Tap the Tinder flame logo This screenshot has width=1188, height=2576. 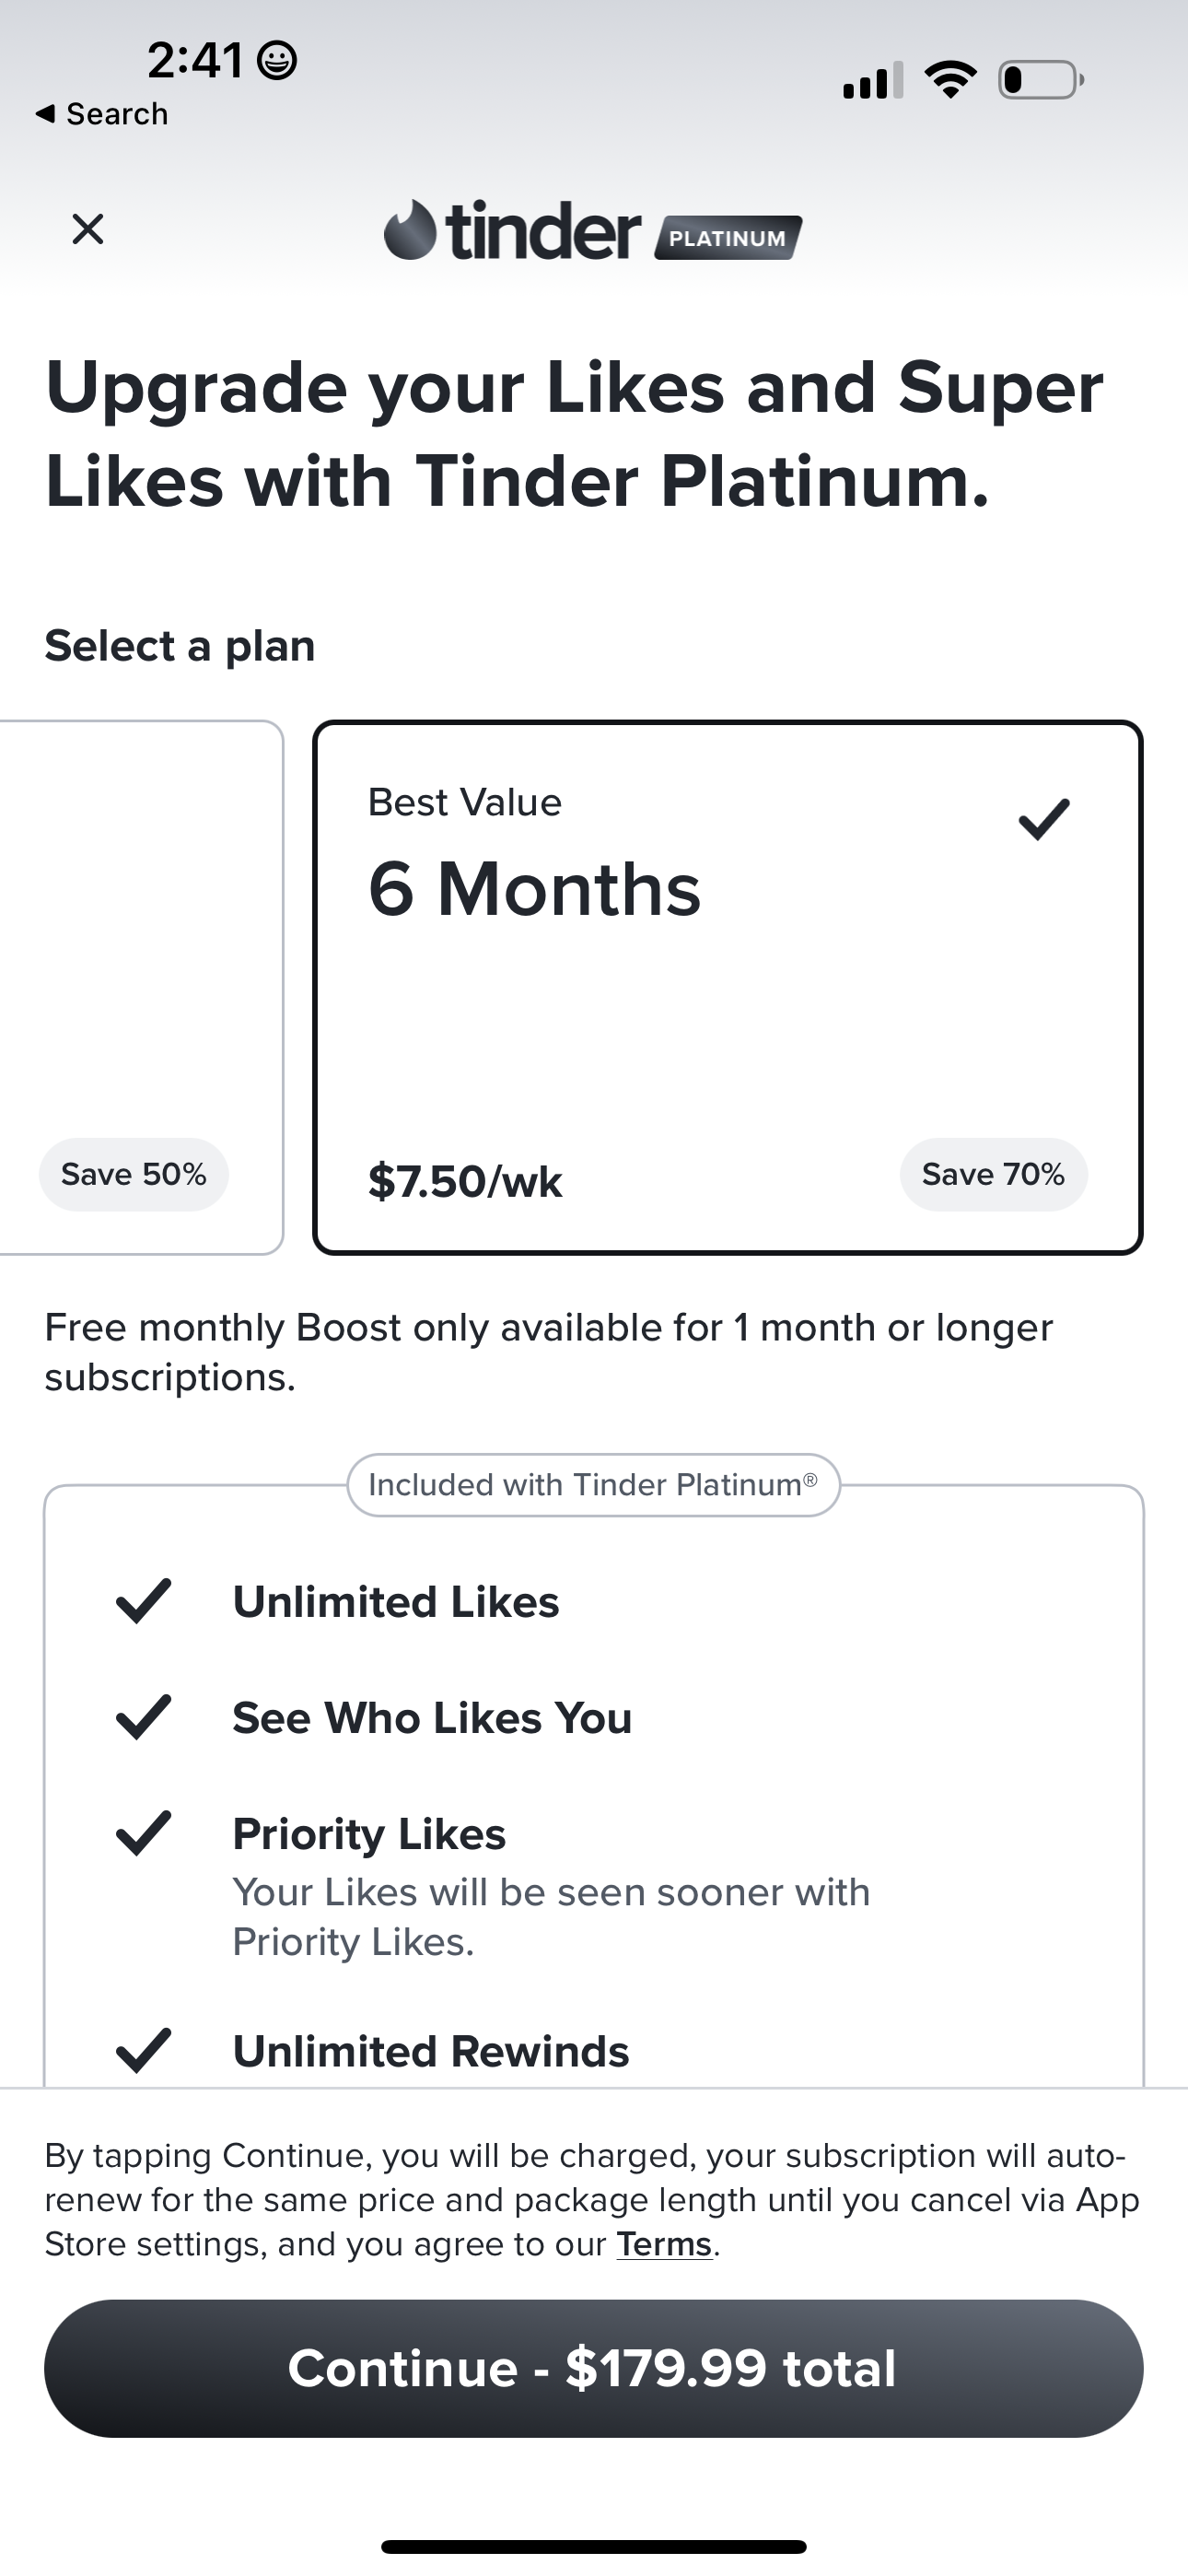tap(410, 230)
